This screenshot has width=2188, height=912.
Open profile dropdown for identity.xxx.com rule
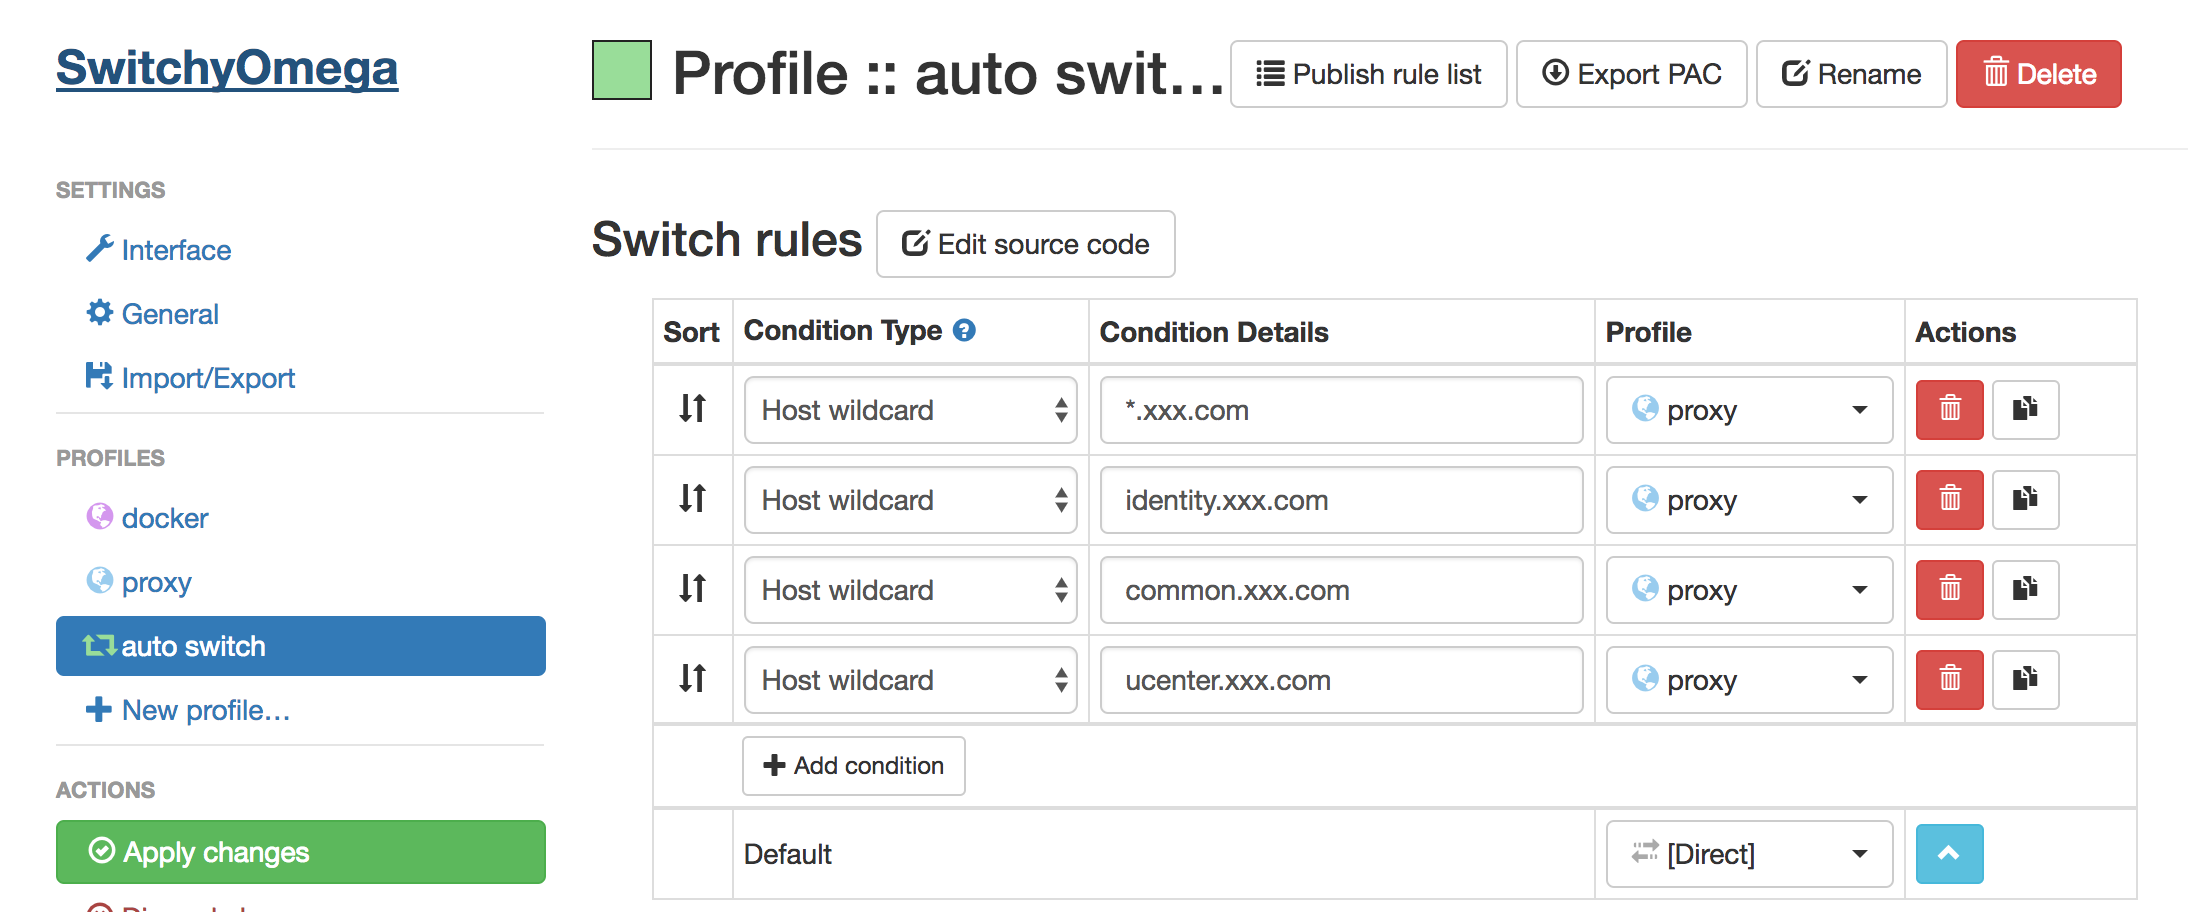pyautogui.click(x=1749, y=500)
